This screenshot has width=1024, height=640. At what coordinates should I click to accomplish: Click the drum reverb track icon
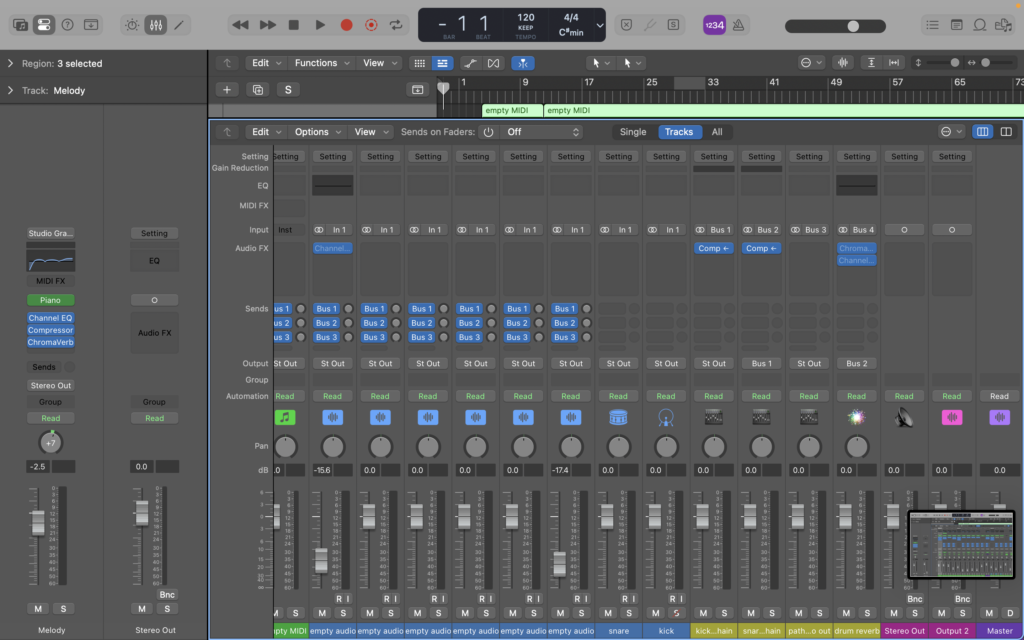[856, 417]
